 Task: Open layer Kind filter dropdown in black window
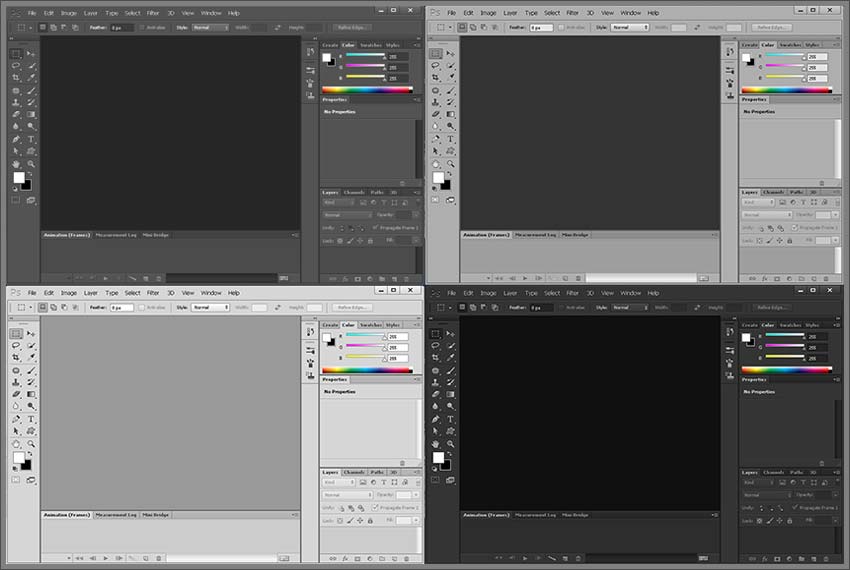[x=758, y=482]
